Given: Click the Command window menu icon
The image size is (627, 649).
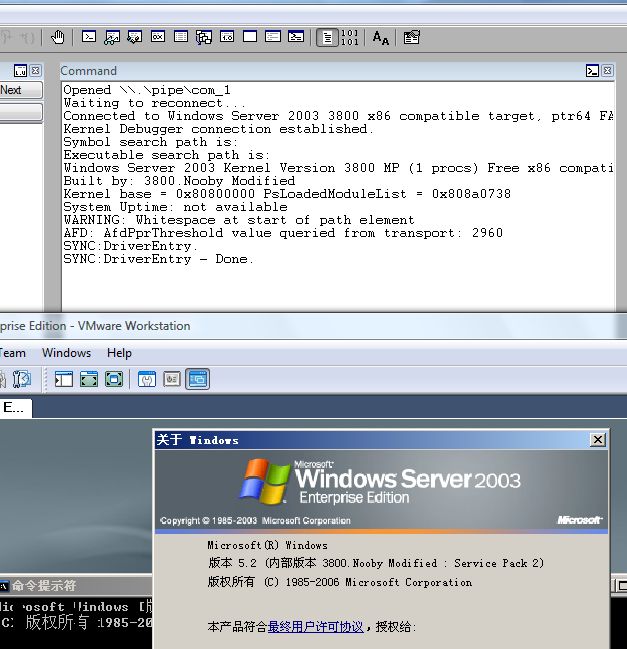Looking at the screenshot, I should (592, 71).
